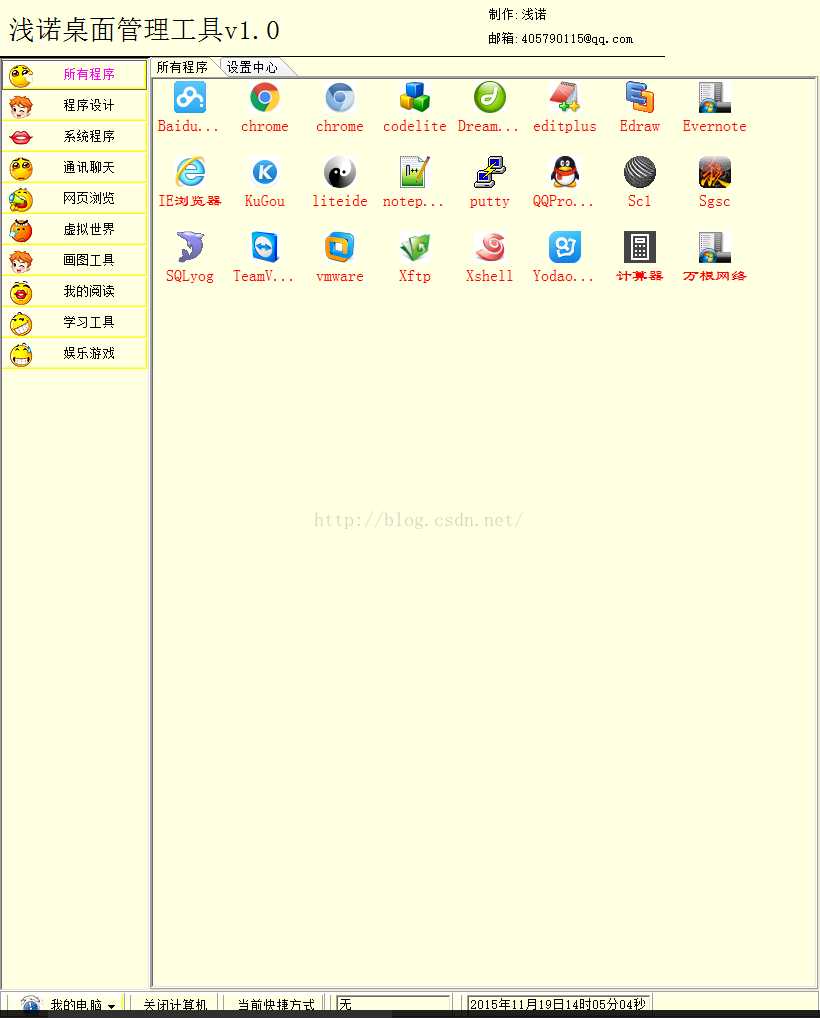The image size is (820, 1018).
Task: Launch the KuGou music icon
Action: (264, 172)
